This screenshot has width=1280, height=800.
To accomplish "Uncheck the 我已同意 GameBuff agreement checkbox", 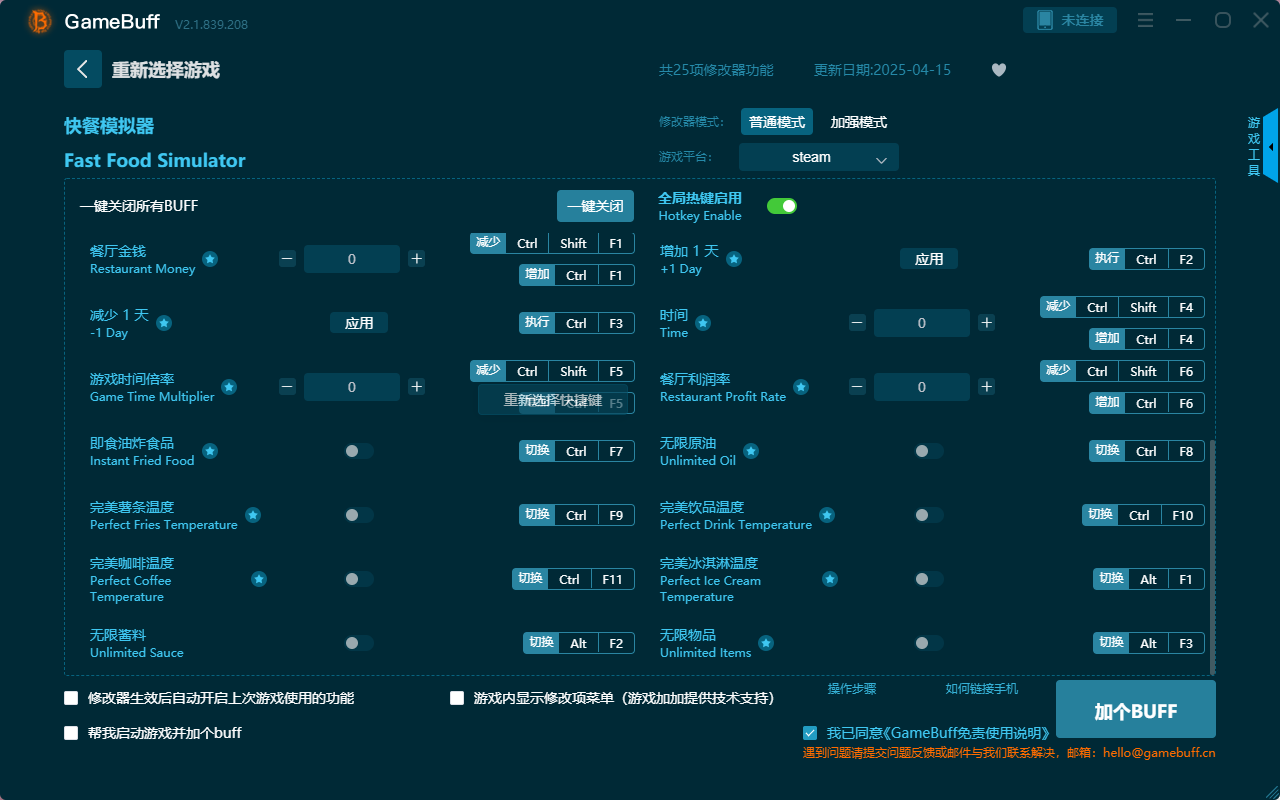I will click(x=809, y=732).
